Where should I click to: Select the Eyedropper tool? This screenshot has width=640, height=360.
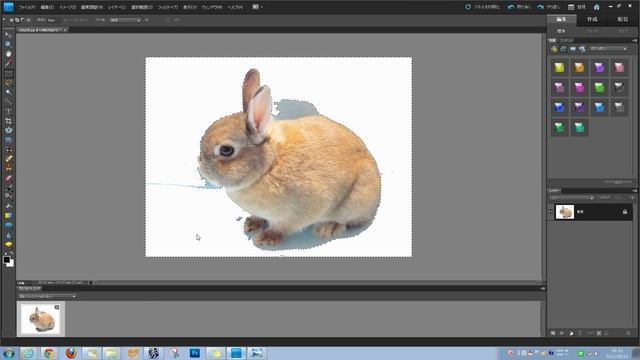tap(8, 63)
